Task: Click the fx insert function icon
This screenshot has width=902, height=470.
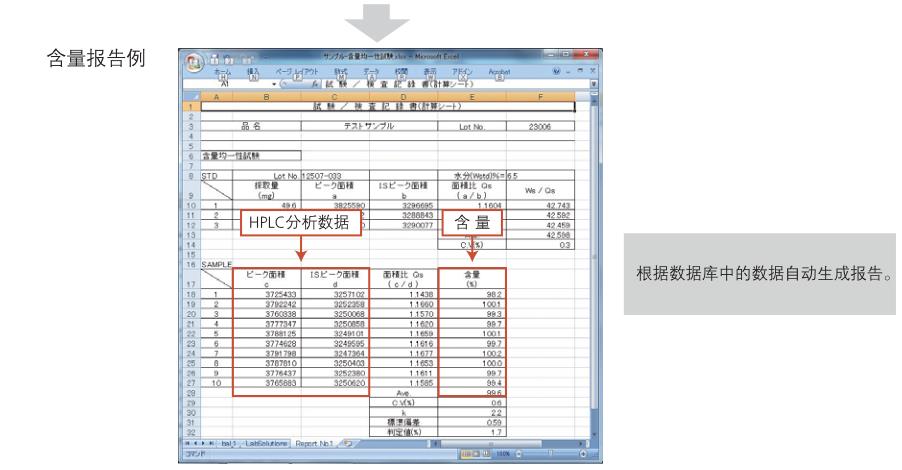Action: [315, 84]
